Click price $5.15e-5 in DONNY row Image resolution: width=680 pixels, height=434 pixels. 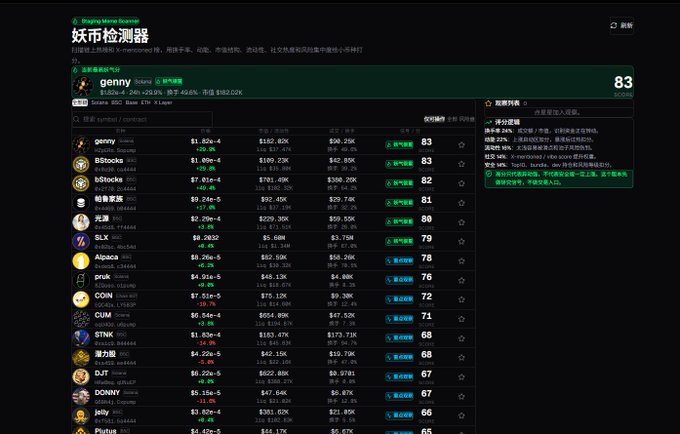point(206,393)
